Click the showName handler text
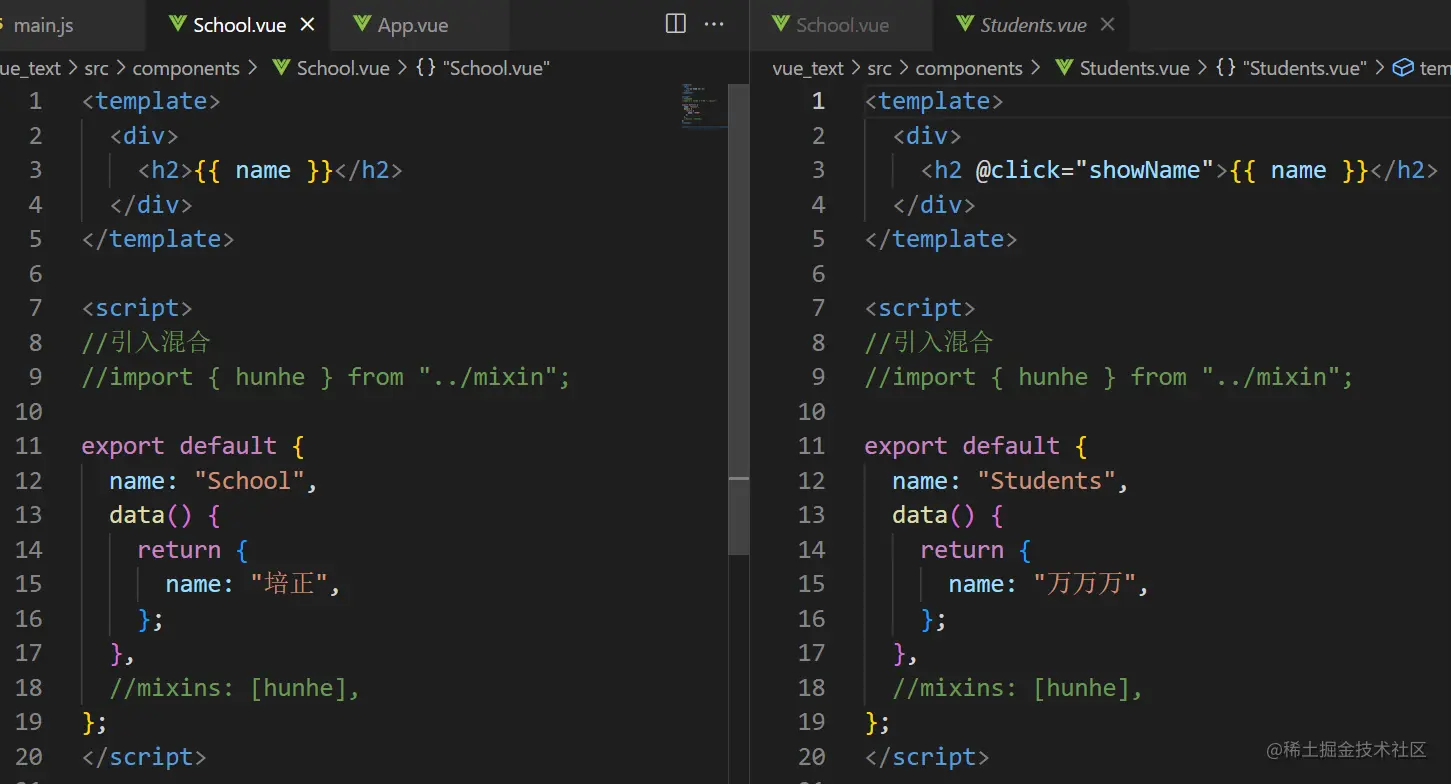Image resolution: width=1451 pixels, height=784 pixels. (1144, 170)
